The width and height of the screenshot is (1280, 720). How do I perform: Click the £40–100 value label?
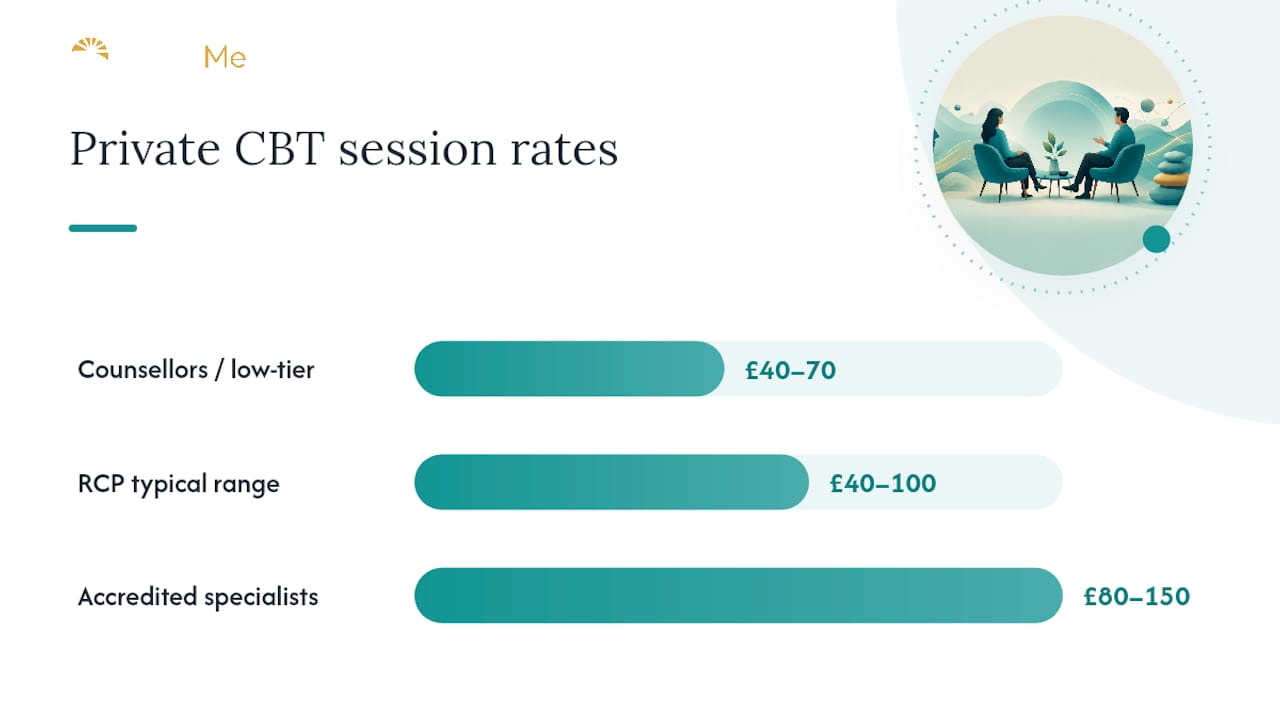(x=883, y=484)
